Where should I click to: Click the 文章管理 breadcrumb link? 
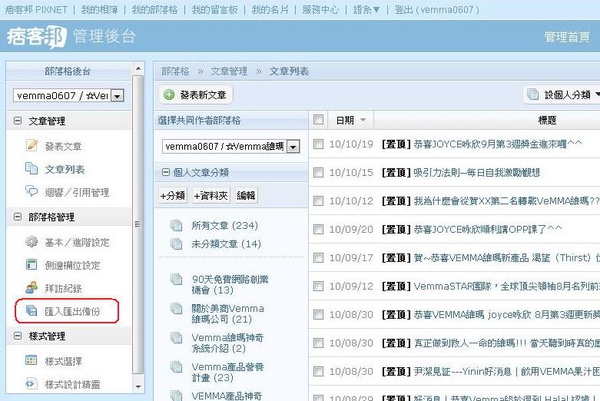click(x=229, y=71)
